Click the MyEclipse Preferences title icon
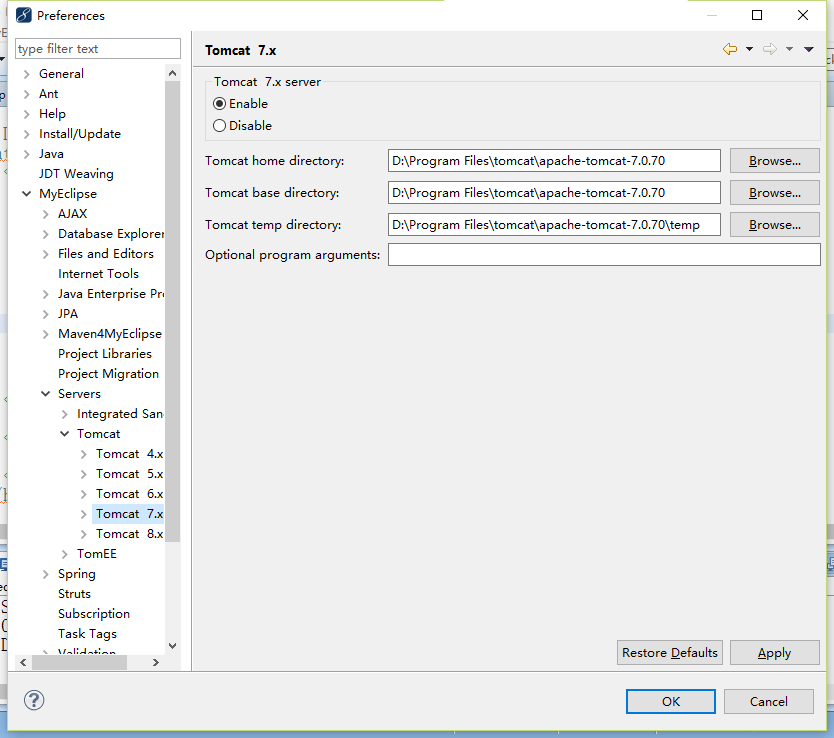Screen dimensions: 834x738 (23, 15)
